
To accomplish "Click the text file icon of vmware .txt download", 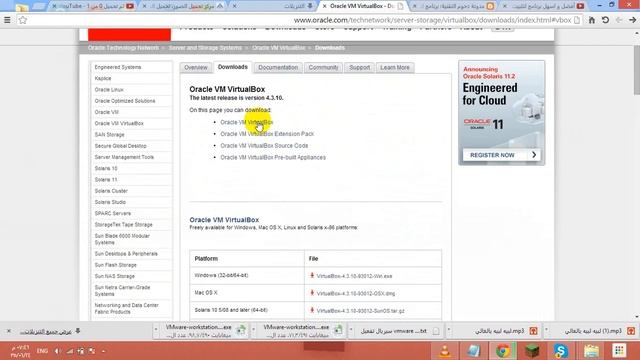I will (436, 331).
